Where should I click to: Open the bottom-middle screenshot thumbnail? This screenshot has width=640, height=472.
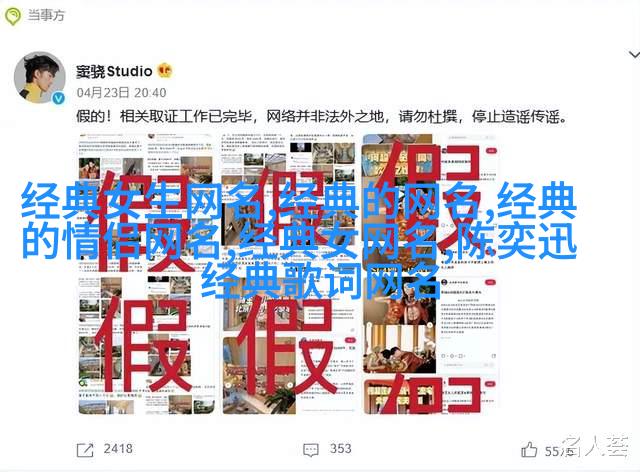click(x=288, y=345)
